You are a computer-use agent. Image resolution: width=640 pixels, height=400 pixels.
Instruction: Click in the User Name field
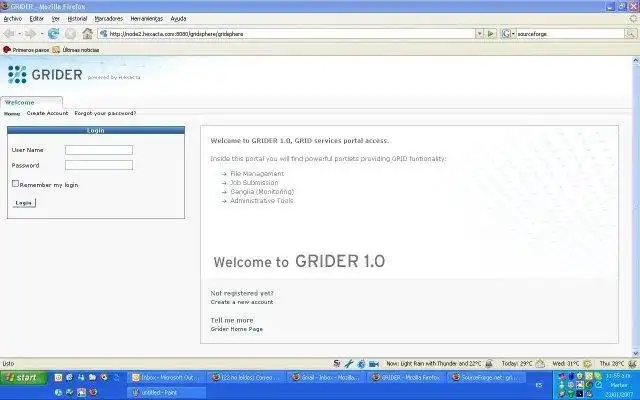coord(99,150)
